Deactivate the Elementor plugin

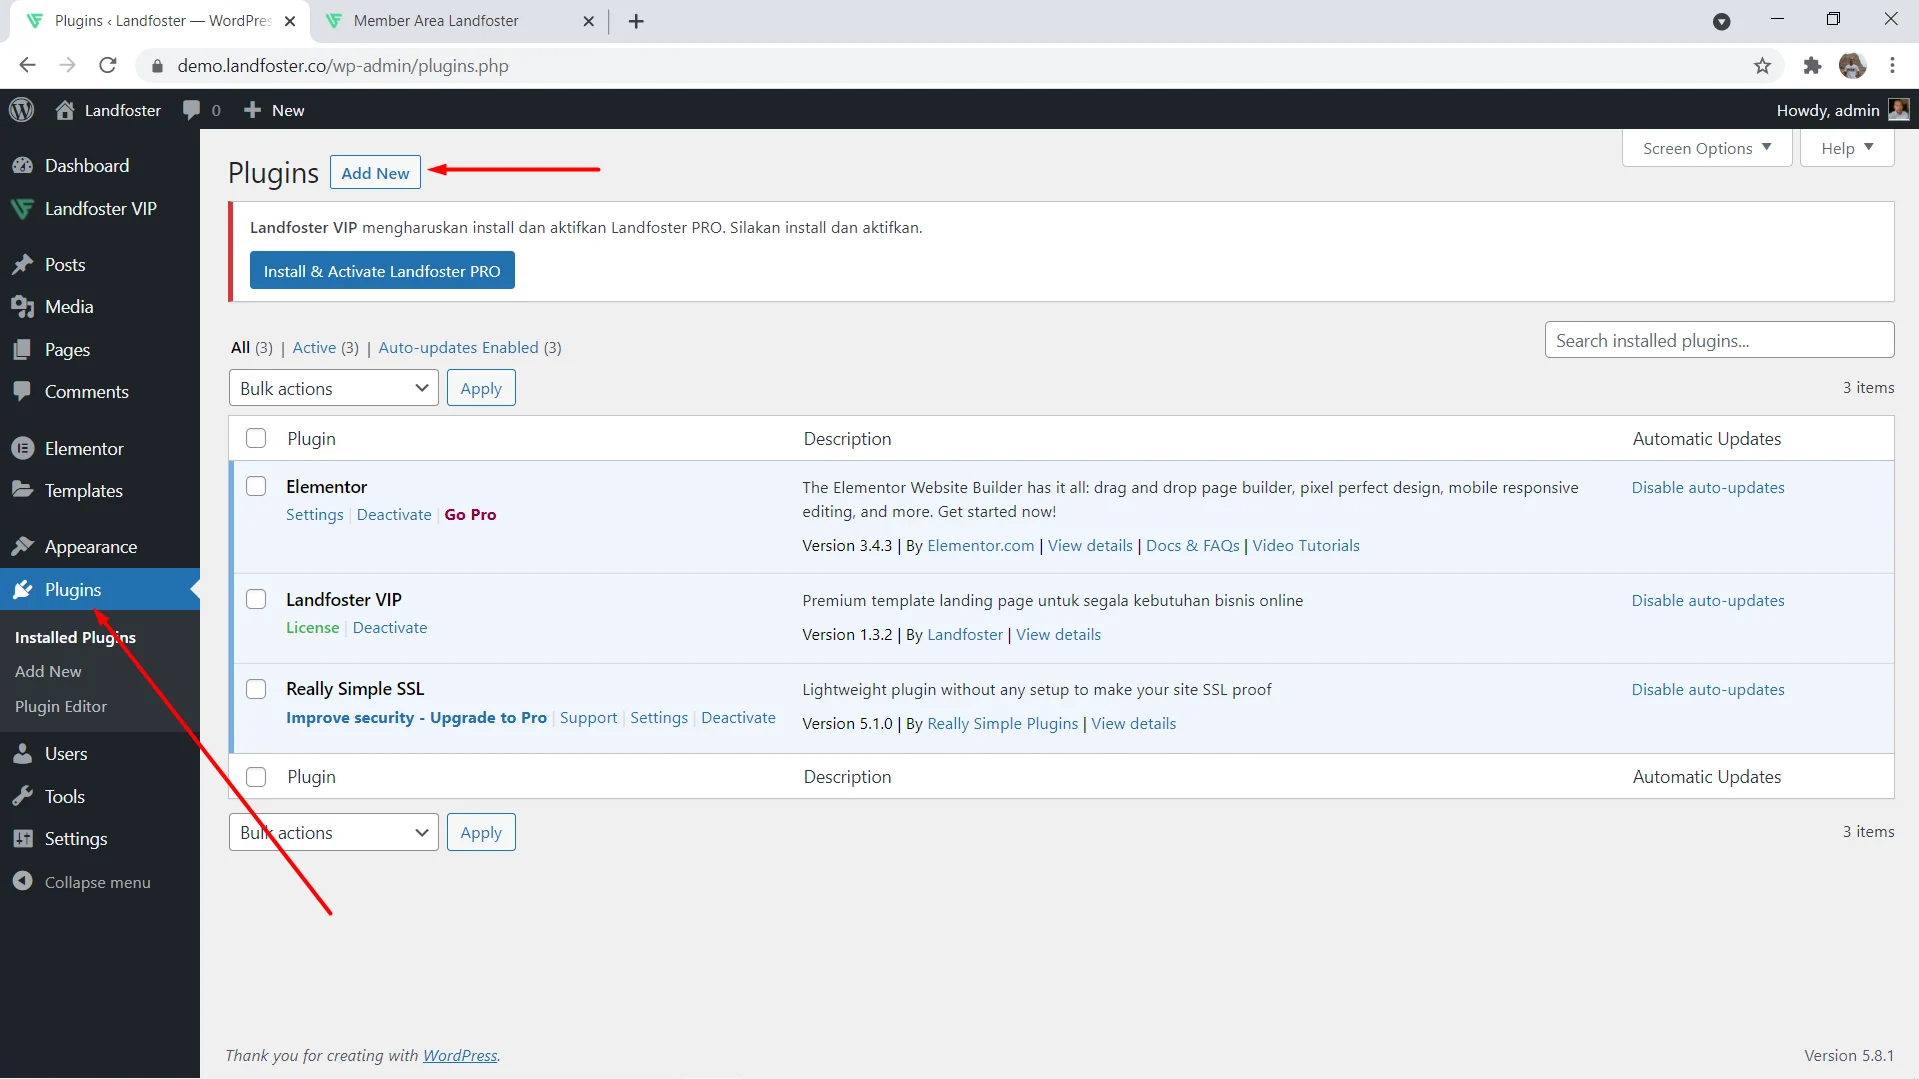(394, 515)
